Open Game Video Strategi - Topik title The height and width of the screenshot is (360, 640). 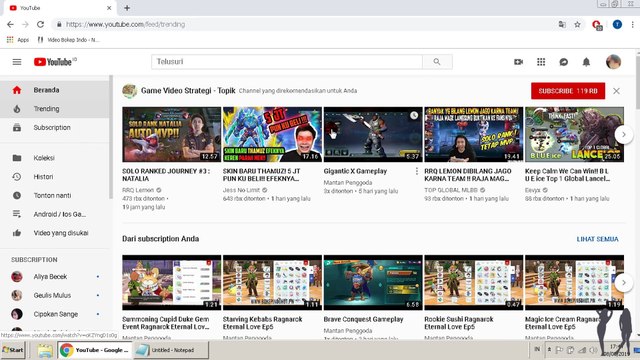pos(188,91)
